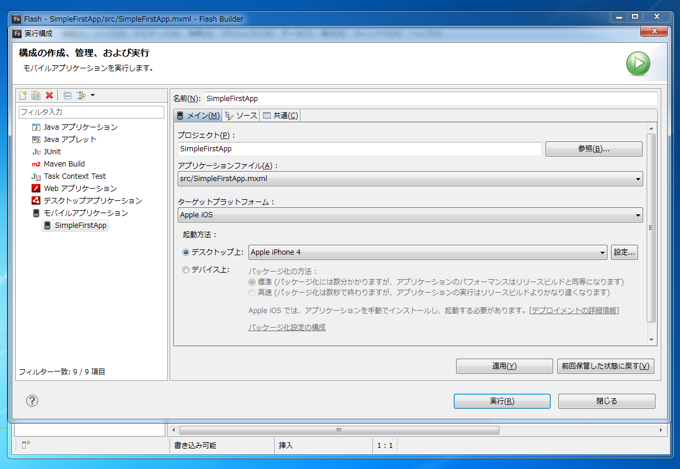Click the help question mark icon
680x469 pixels.
[32, 400]
